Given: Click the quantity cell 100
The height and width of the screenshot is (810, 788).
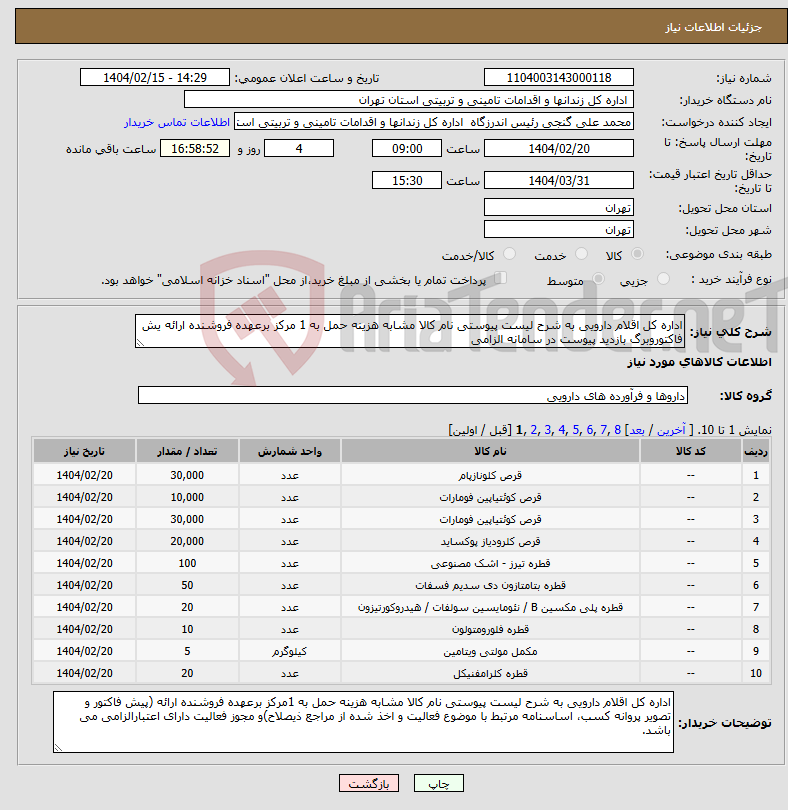Looking at the screenshot, I should tap(187, 563).
